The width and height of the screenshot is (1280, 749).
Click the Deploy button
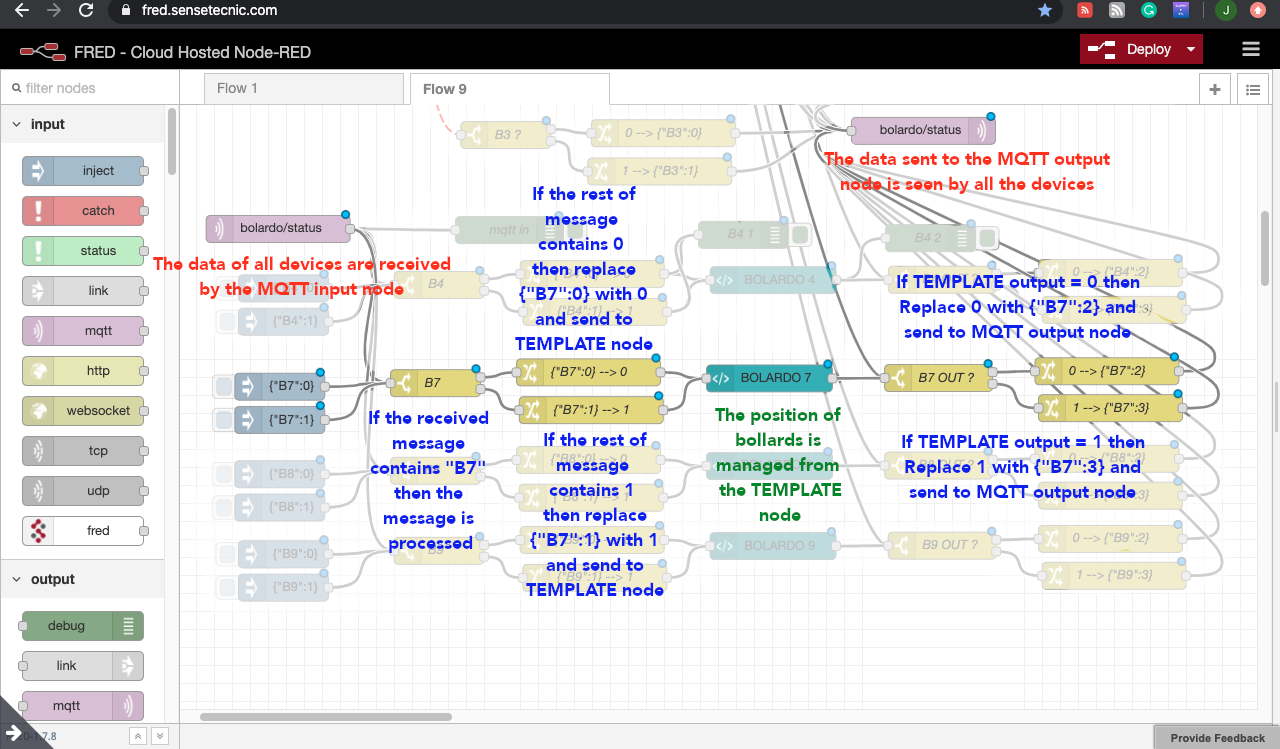(x=1148, y=48)
